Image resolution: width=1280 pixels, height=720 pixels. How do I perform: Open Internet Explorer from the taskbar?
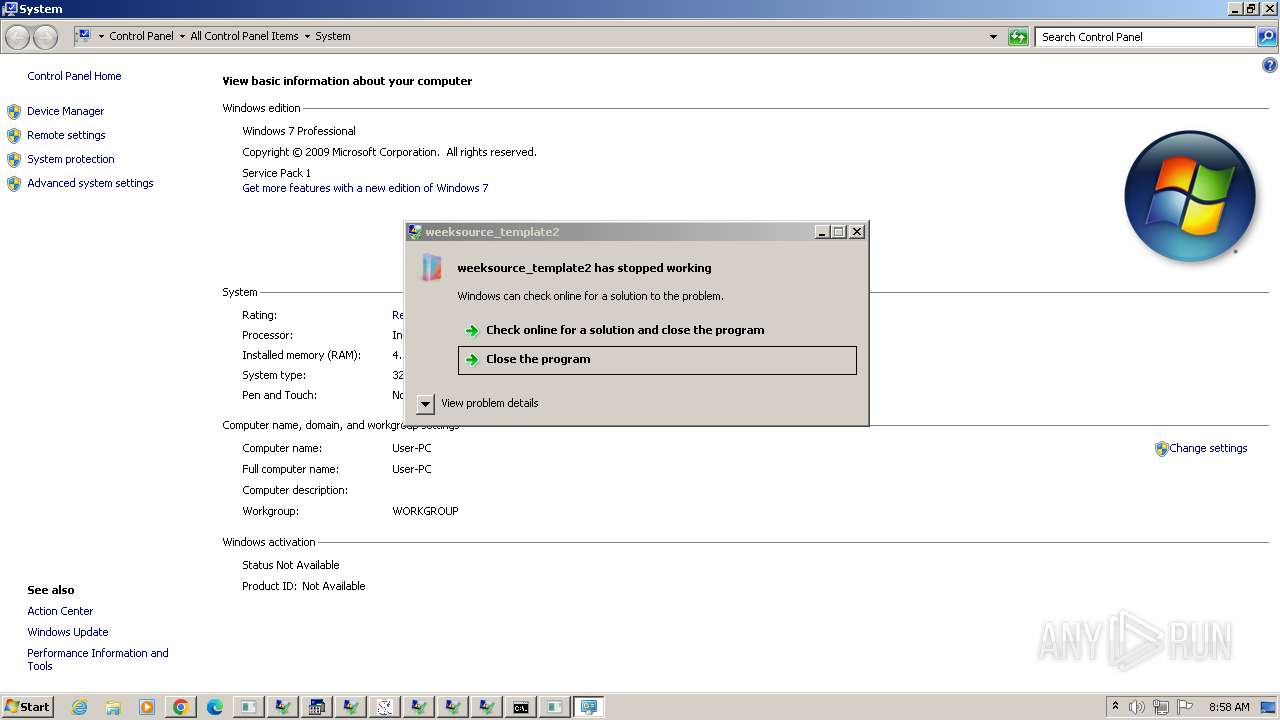tap(80, 707)
